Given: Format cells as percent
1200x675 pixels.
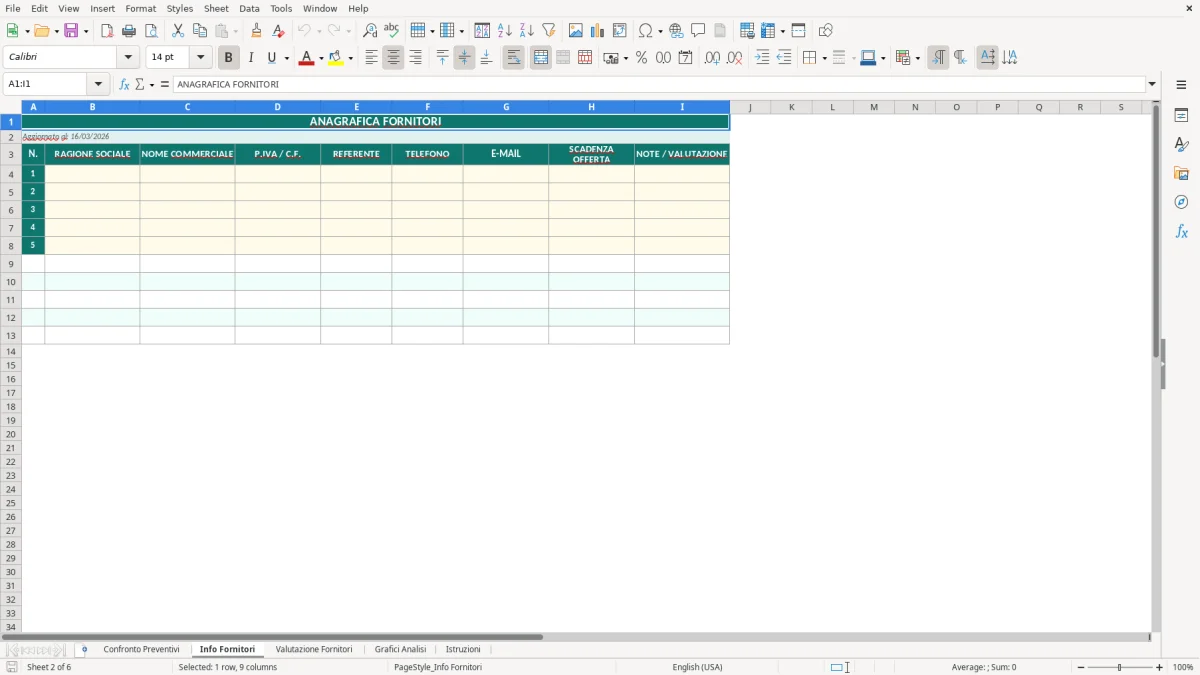Looking at the screenshot, I should (641, 58).
